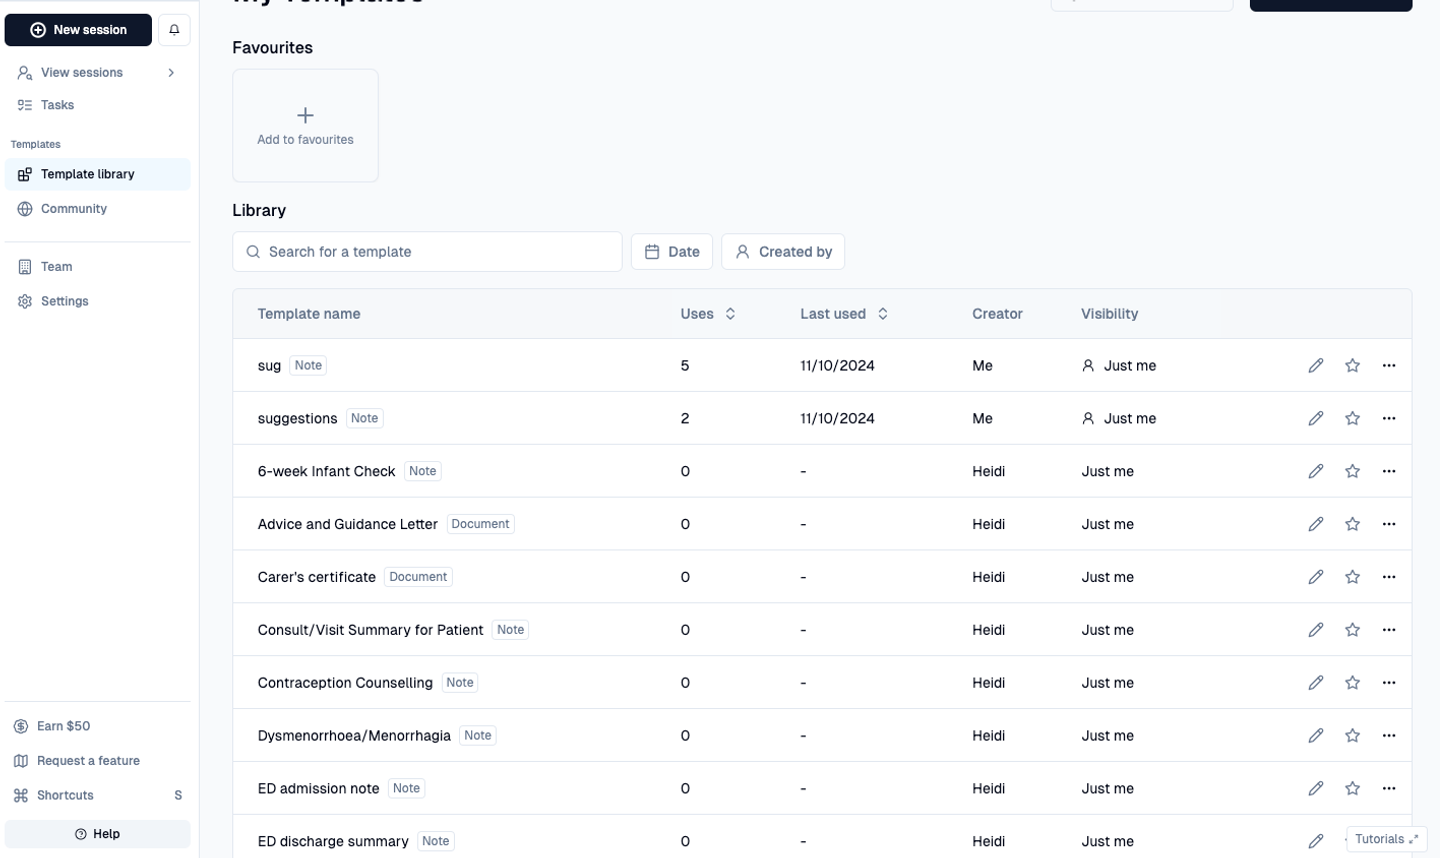Open more options for sug template

[1389, 366]
